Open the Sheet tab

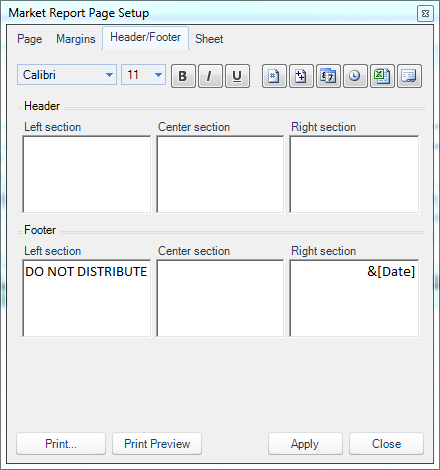point(209,39)
